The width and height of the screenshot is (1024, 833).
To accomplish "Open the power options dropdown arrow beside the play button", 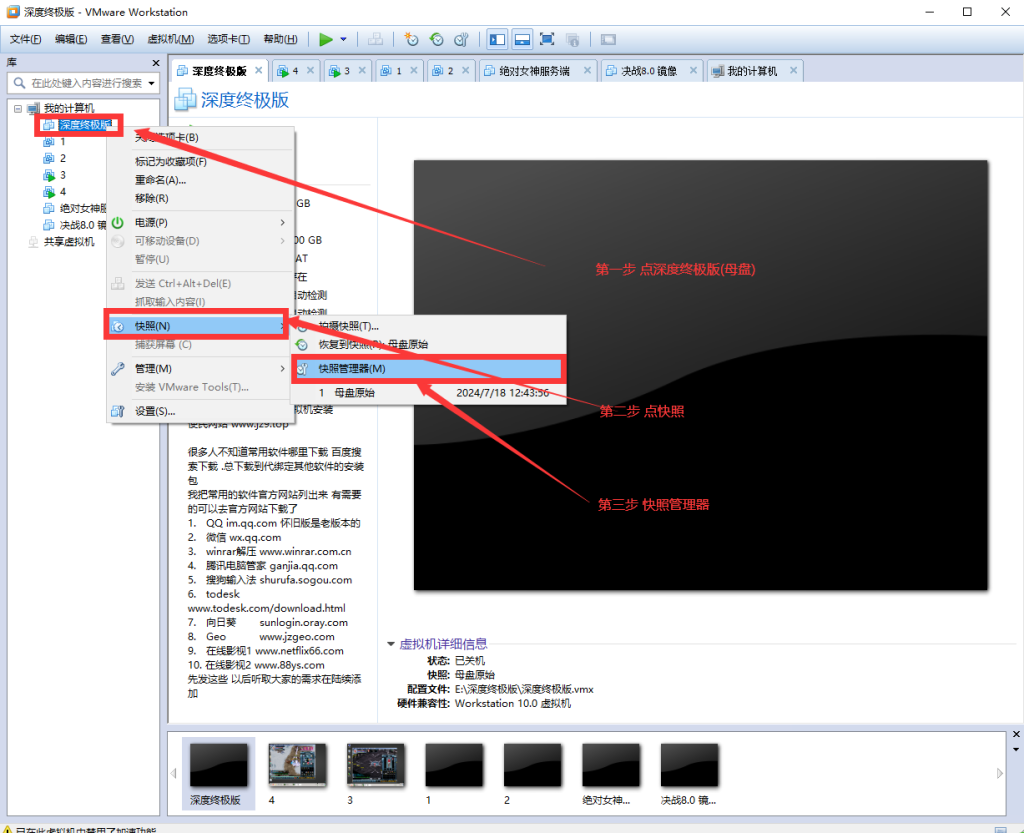I will point(344,39).
